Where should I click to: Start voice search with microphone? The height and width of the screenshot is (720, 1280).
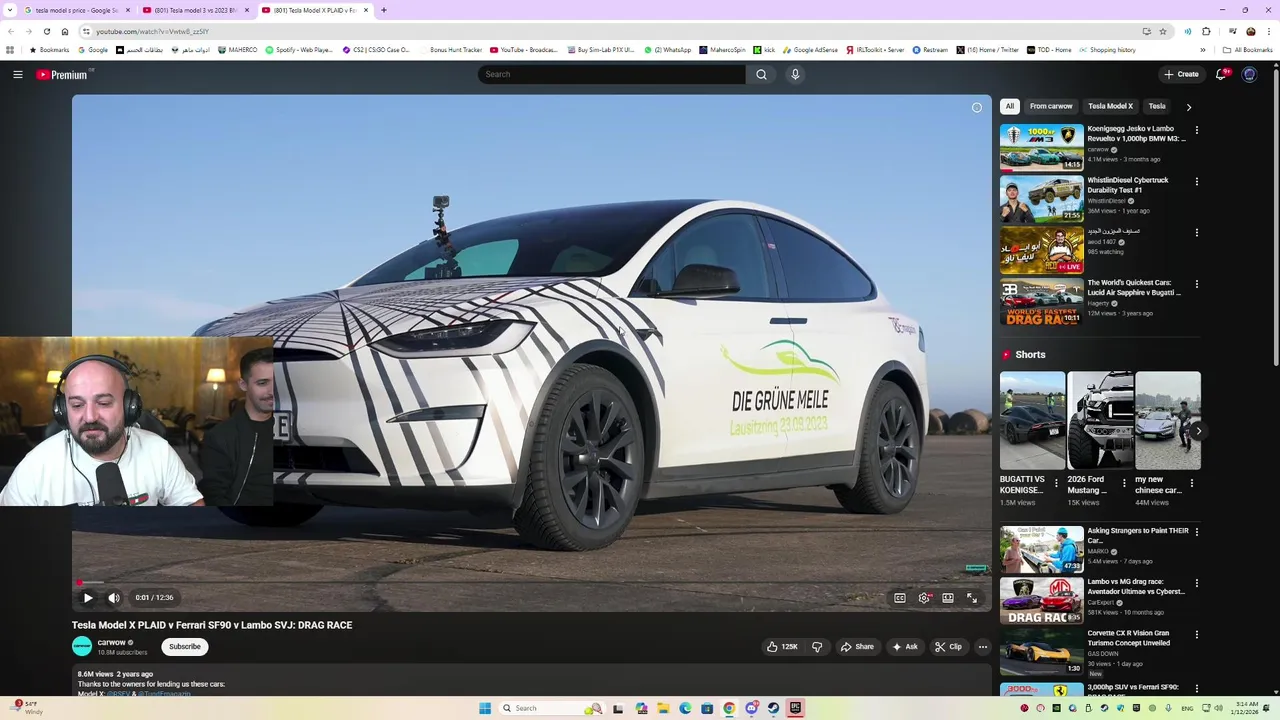click(x=795, y=74)
